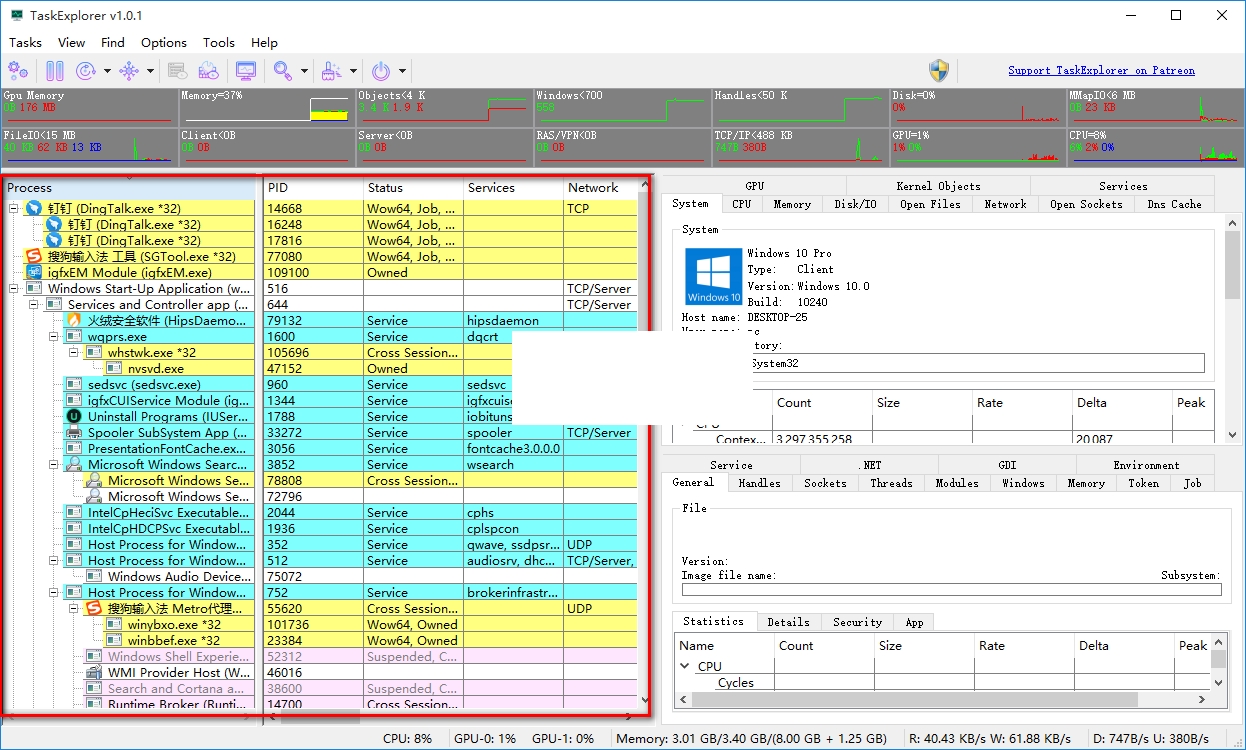This screenshot has height=750, width=1246.
Task: Collapse the wqprs.exe process node
Action: [55, 337]
